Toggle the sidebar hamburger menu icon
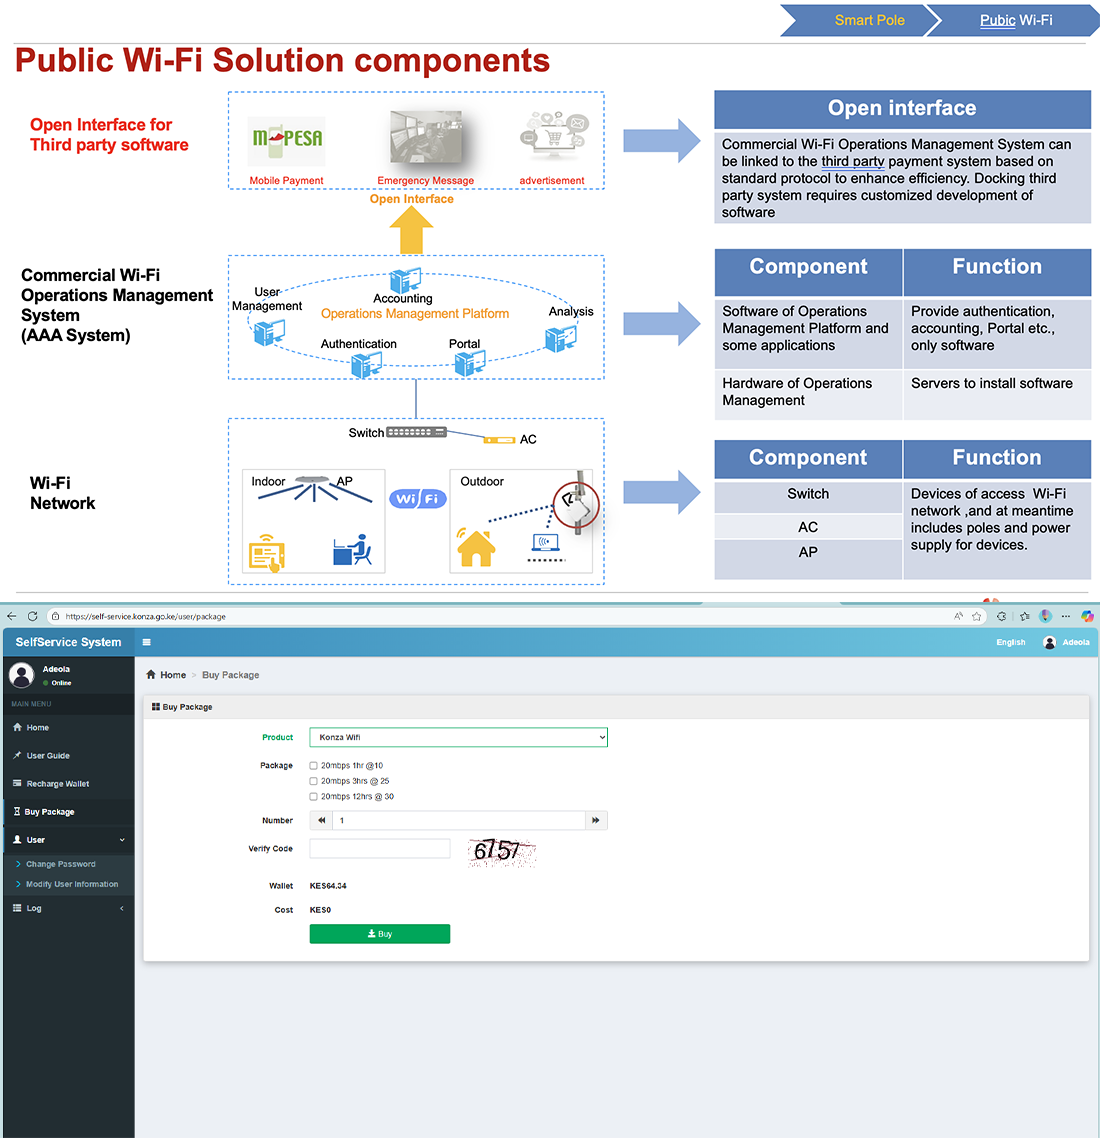 click(147, 642)
